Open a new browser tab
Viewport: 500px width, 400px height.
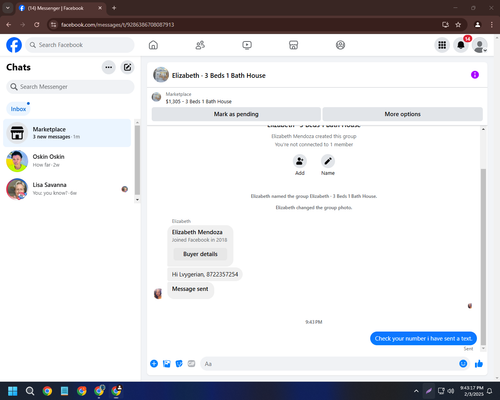click(x=114, y=8)
